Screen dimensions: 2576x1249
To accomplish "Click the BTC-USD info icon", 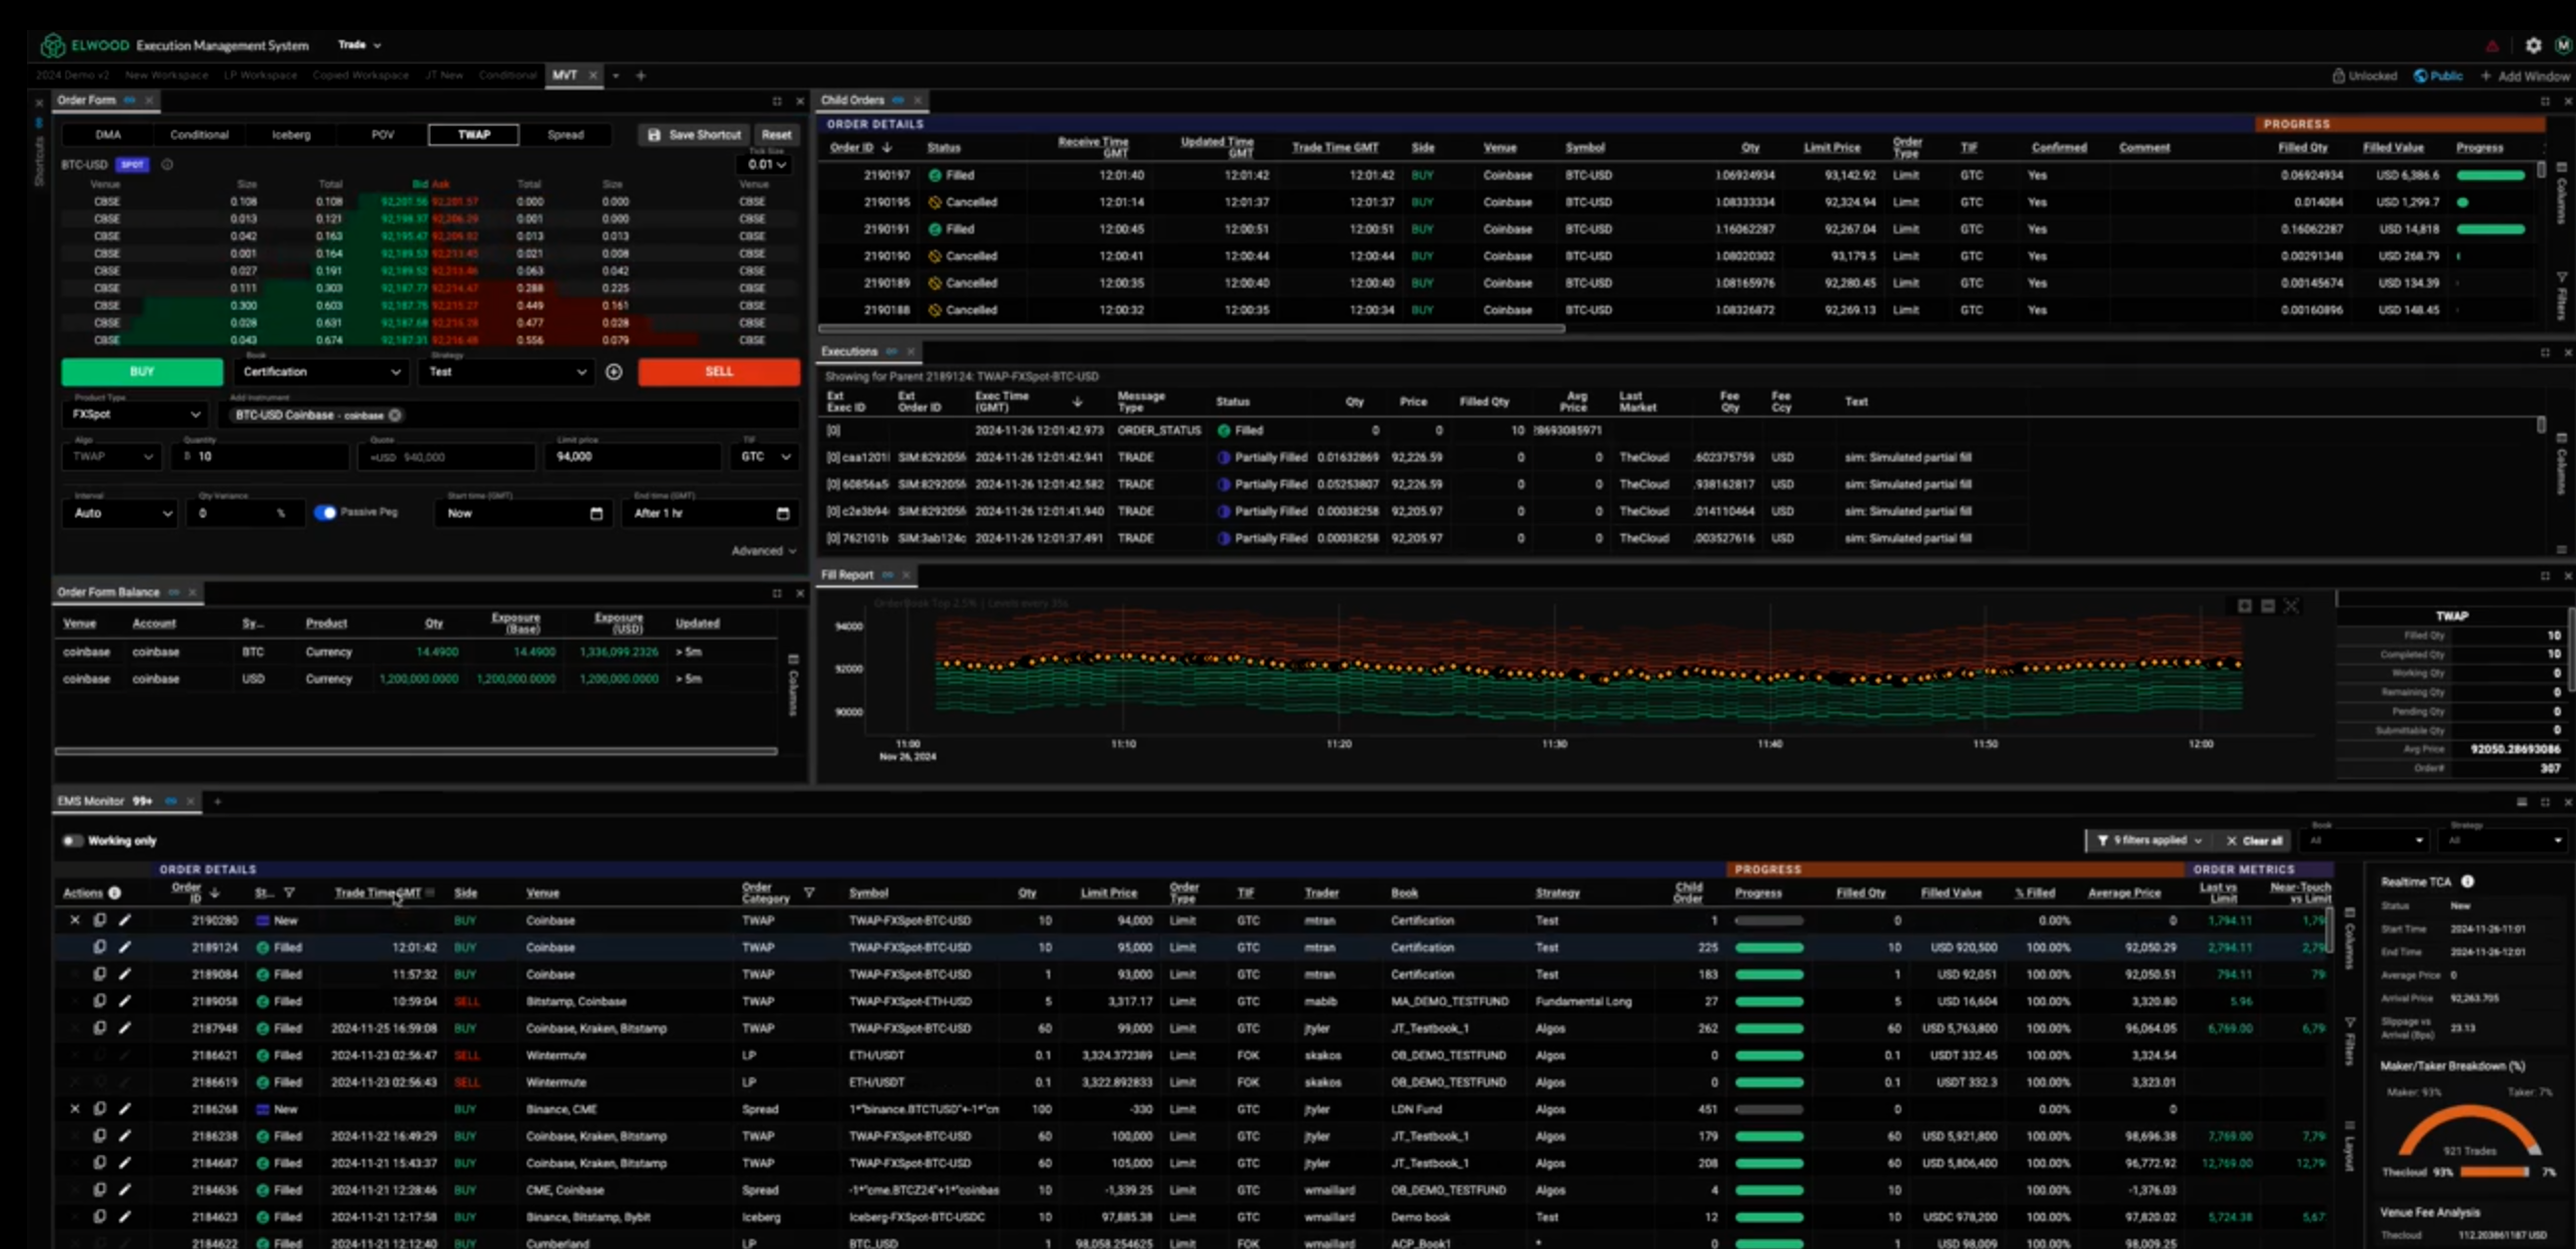I will point(167,165).
